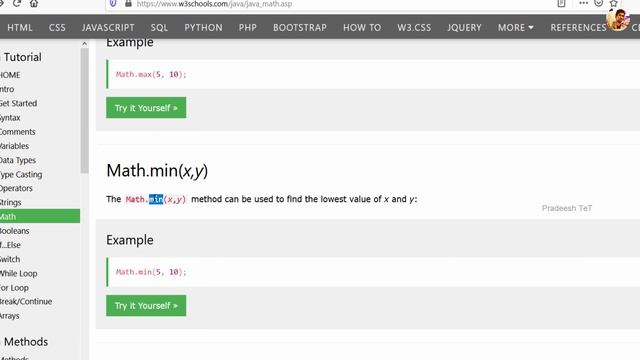Open the Data Types sidebar link
The height and width of the screenshot is (360, 640).
pos(18,160)
